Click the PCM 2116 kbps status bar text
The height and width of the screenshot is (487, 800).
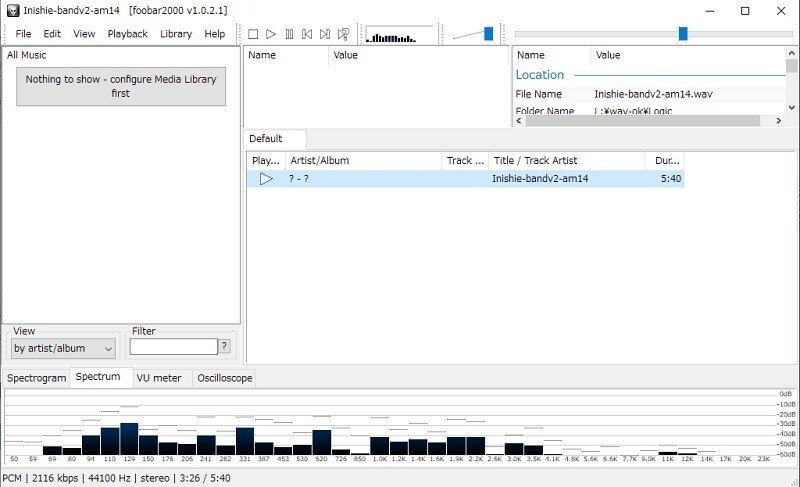(x=40, y=478)
